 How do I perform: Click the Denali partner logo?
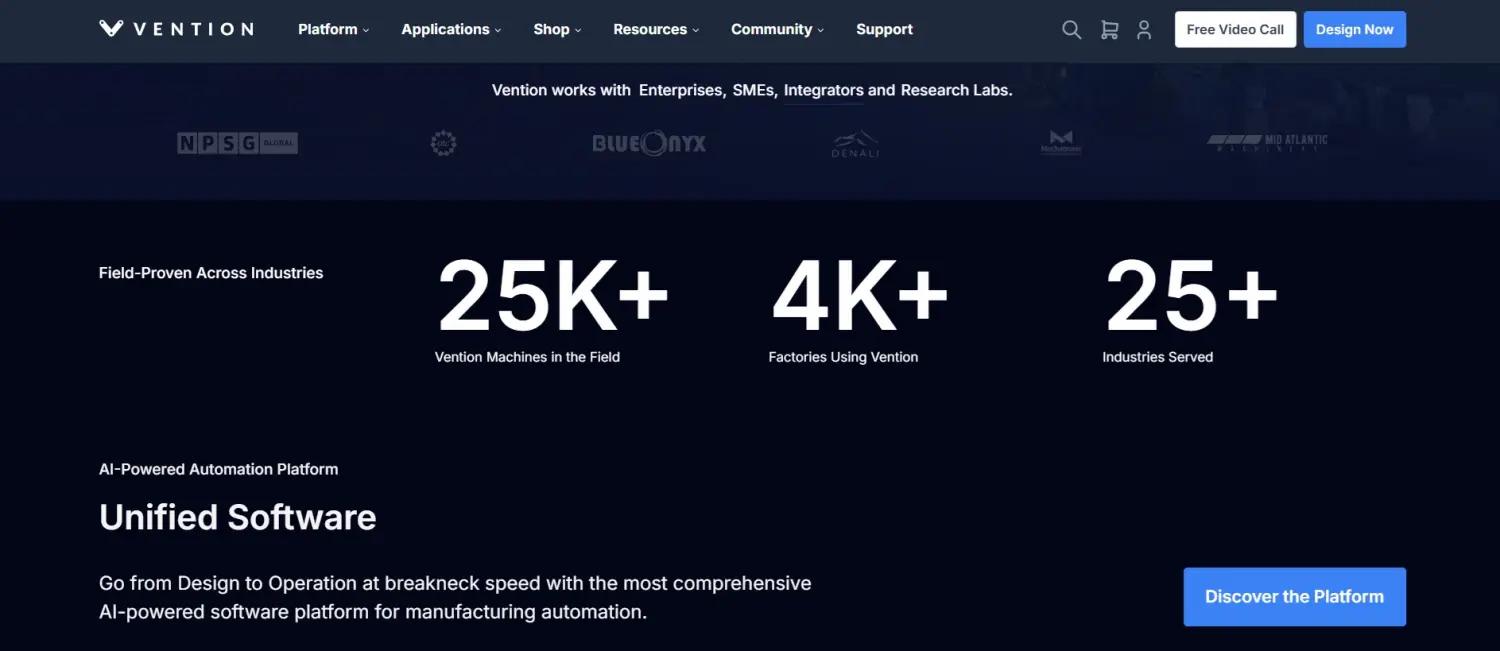(x=855, y=144)
